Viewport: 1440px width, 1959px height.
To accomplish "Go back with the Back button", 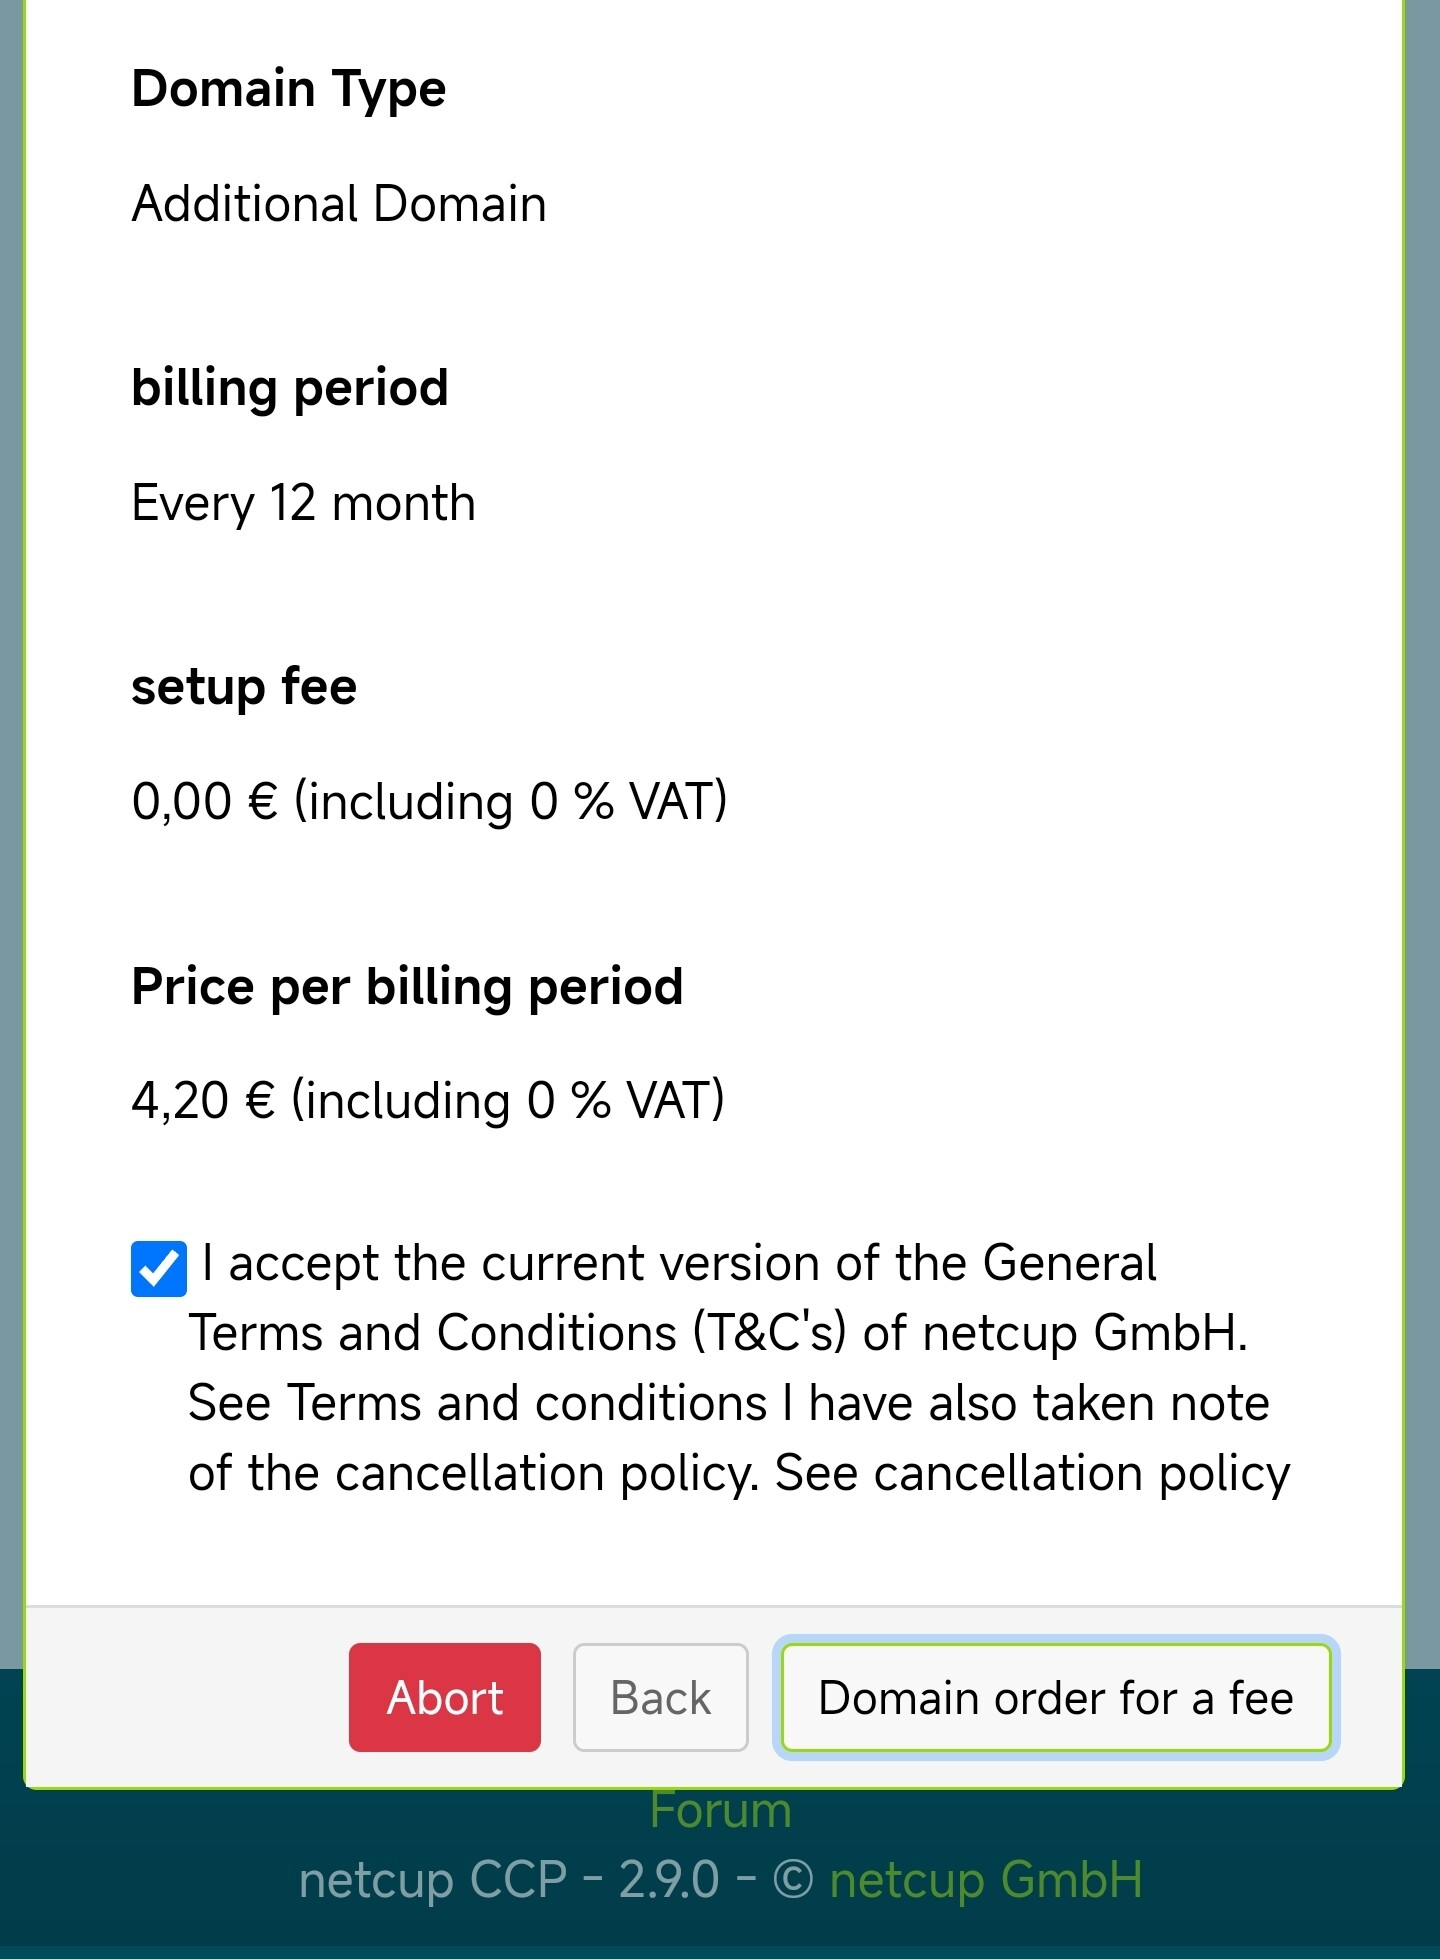I will point(660,1698).
